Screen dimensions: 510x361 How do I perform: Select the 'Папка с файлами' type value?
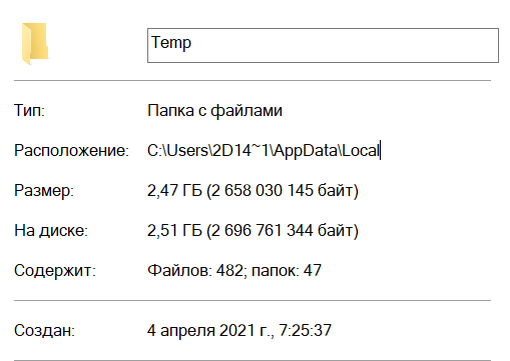coord(215,110)
